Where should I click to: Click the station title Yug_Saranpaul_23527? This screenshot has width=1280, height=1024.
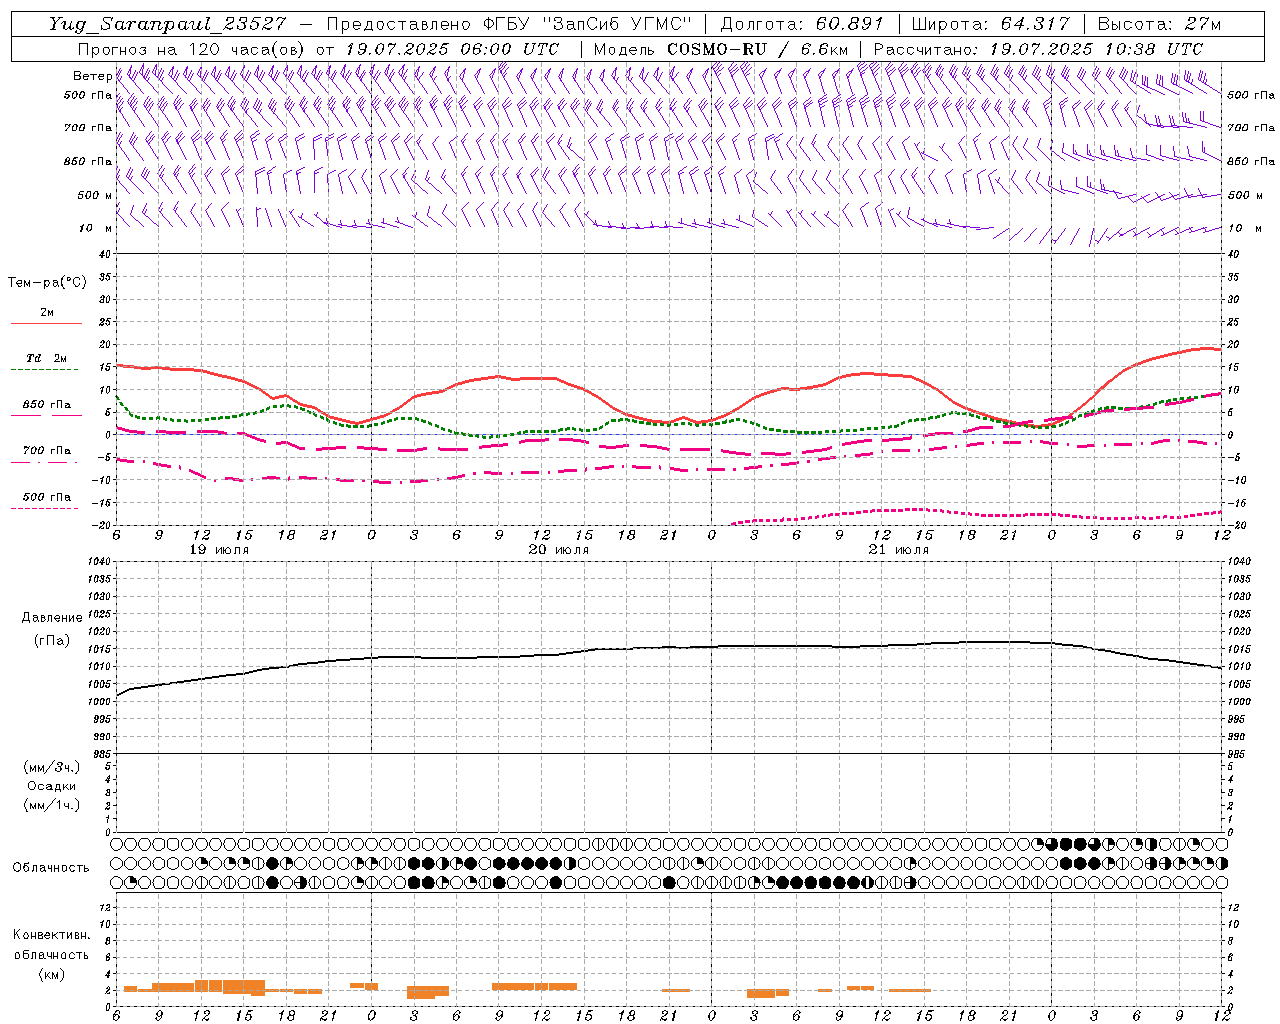click(x=167, y=24)
